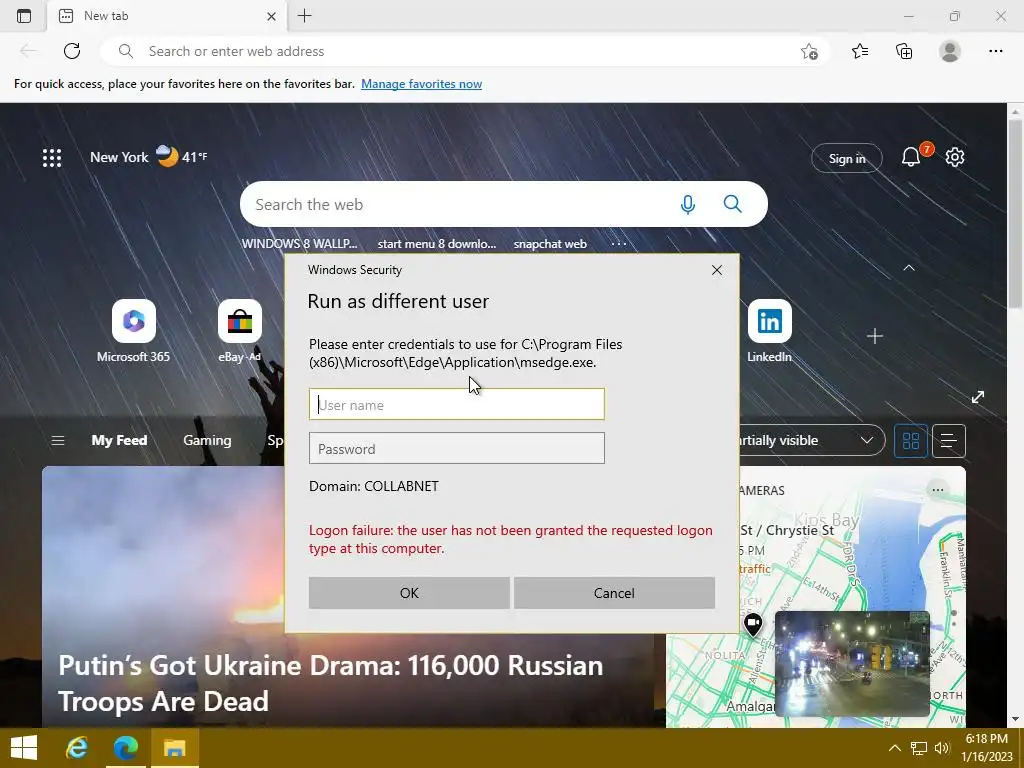Screen dimensions: 1024x768
Task: Close the New tab tab
Action: pyautogui.click(x=272, y=16)
